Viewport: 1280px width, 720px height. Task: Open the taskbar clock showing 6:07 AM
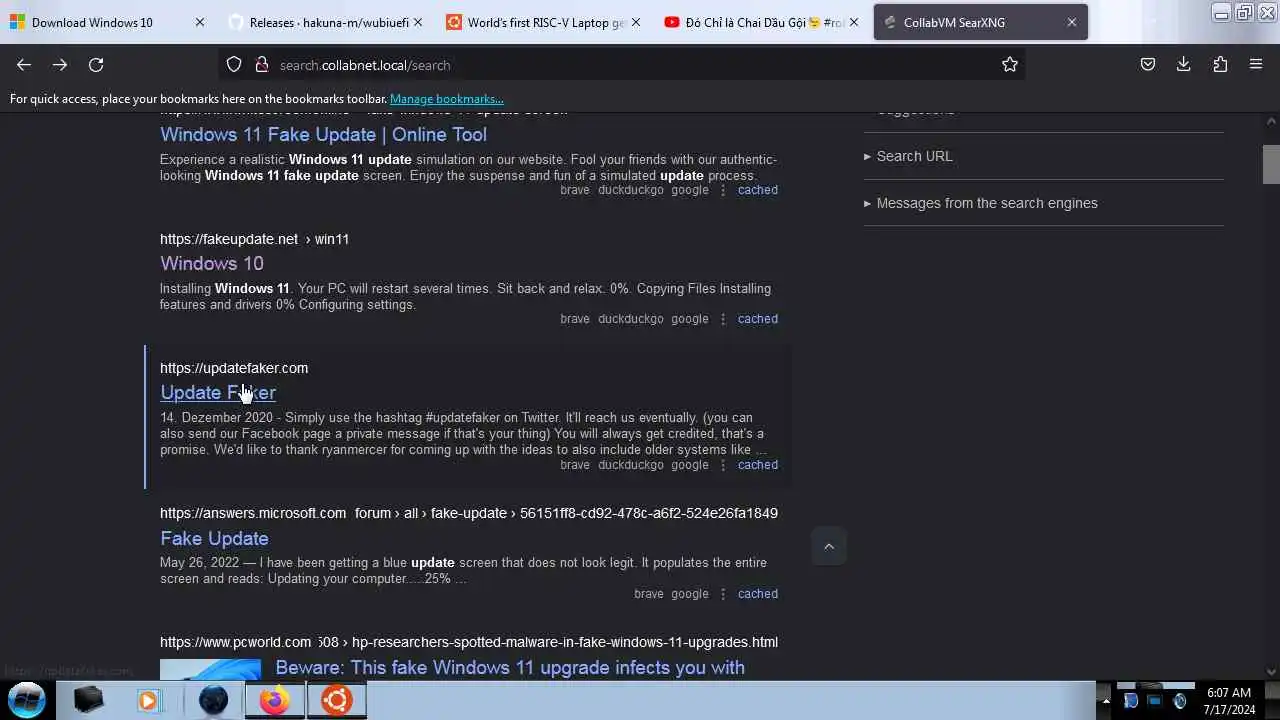click(1229, 701)
